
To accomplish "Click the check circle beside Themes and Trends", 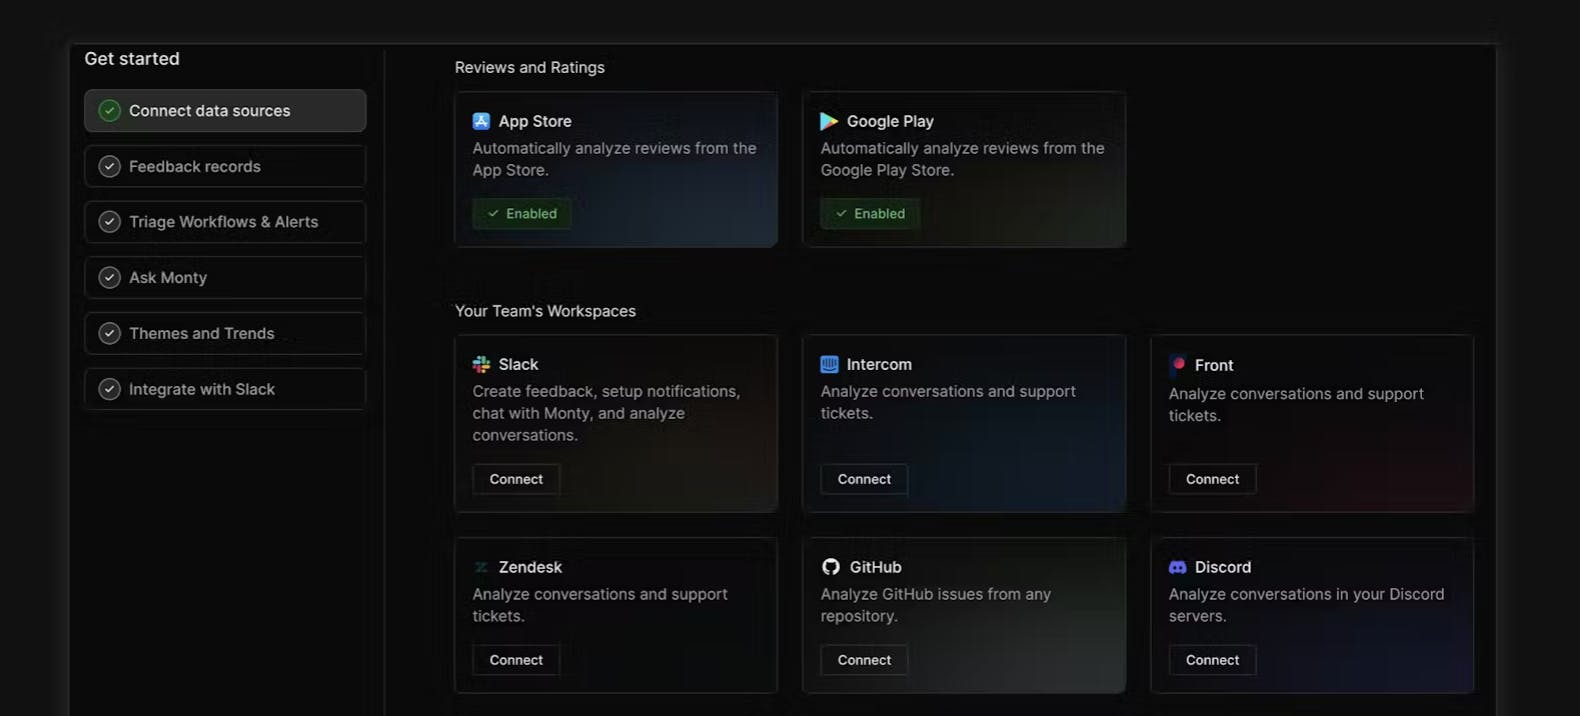I will [110, 333].
